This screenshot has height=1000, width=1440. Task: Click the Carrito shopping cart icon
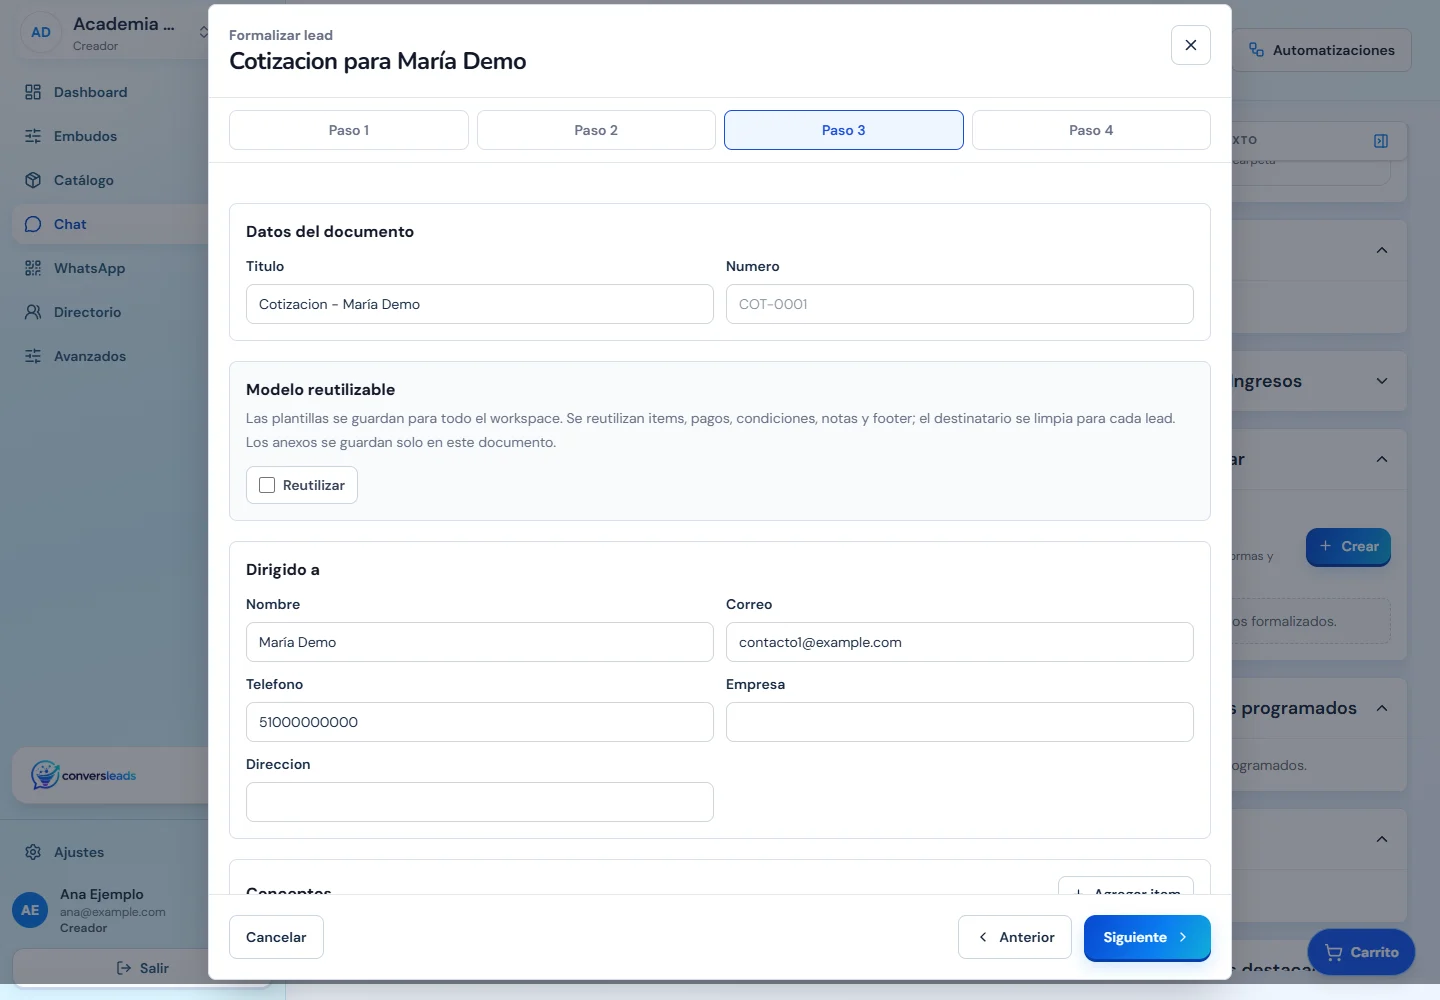1334,952
